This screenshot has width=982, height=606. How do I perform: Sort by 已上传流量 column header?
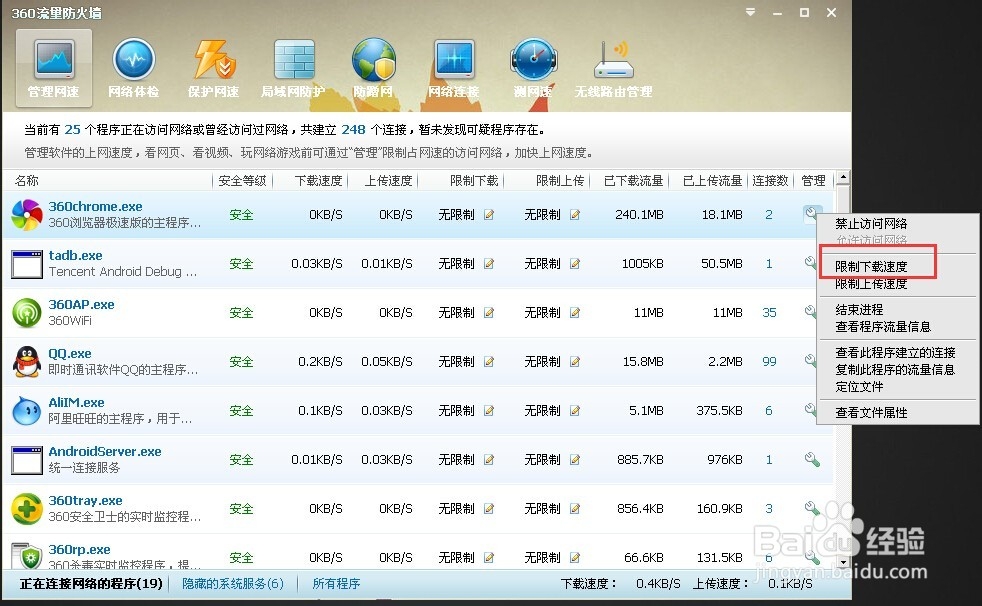tap(712, 181)
